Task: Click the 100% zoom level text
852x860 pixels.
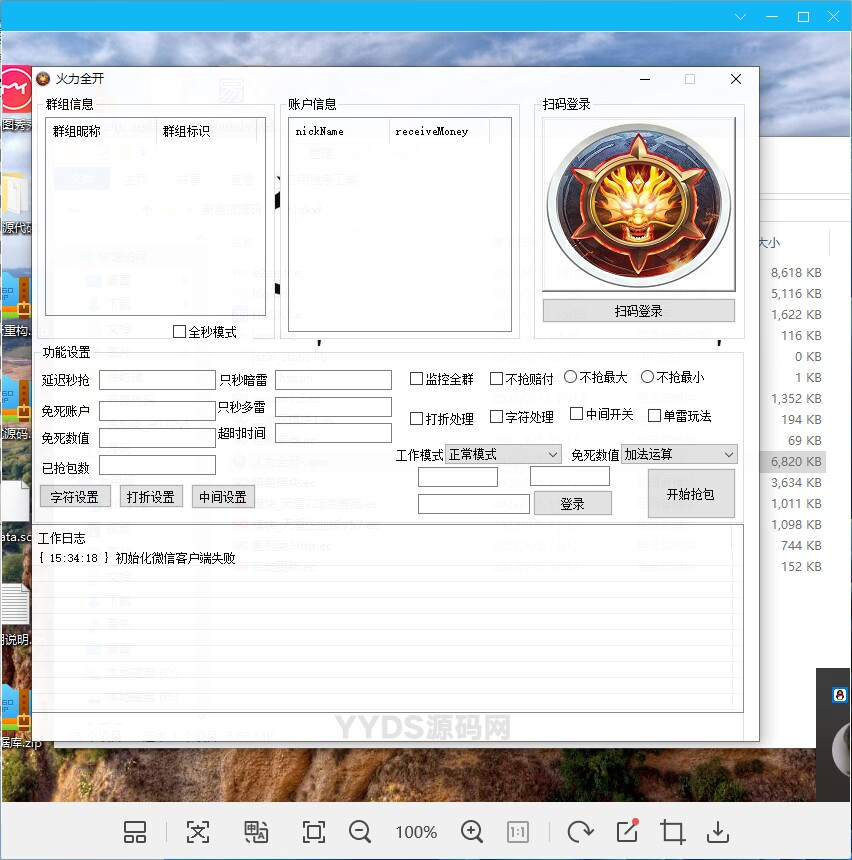Action: (416, 833)
